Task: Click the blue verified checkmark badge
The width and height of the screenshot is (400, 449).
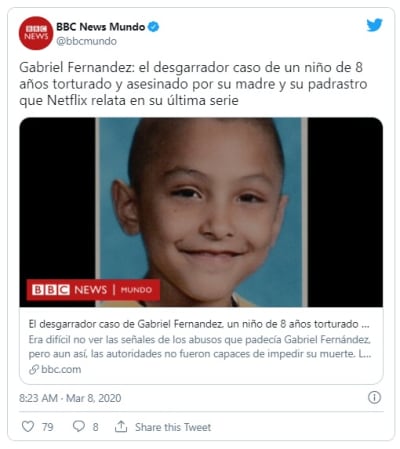Action: click(153, 27)
